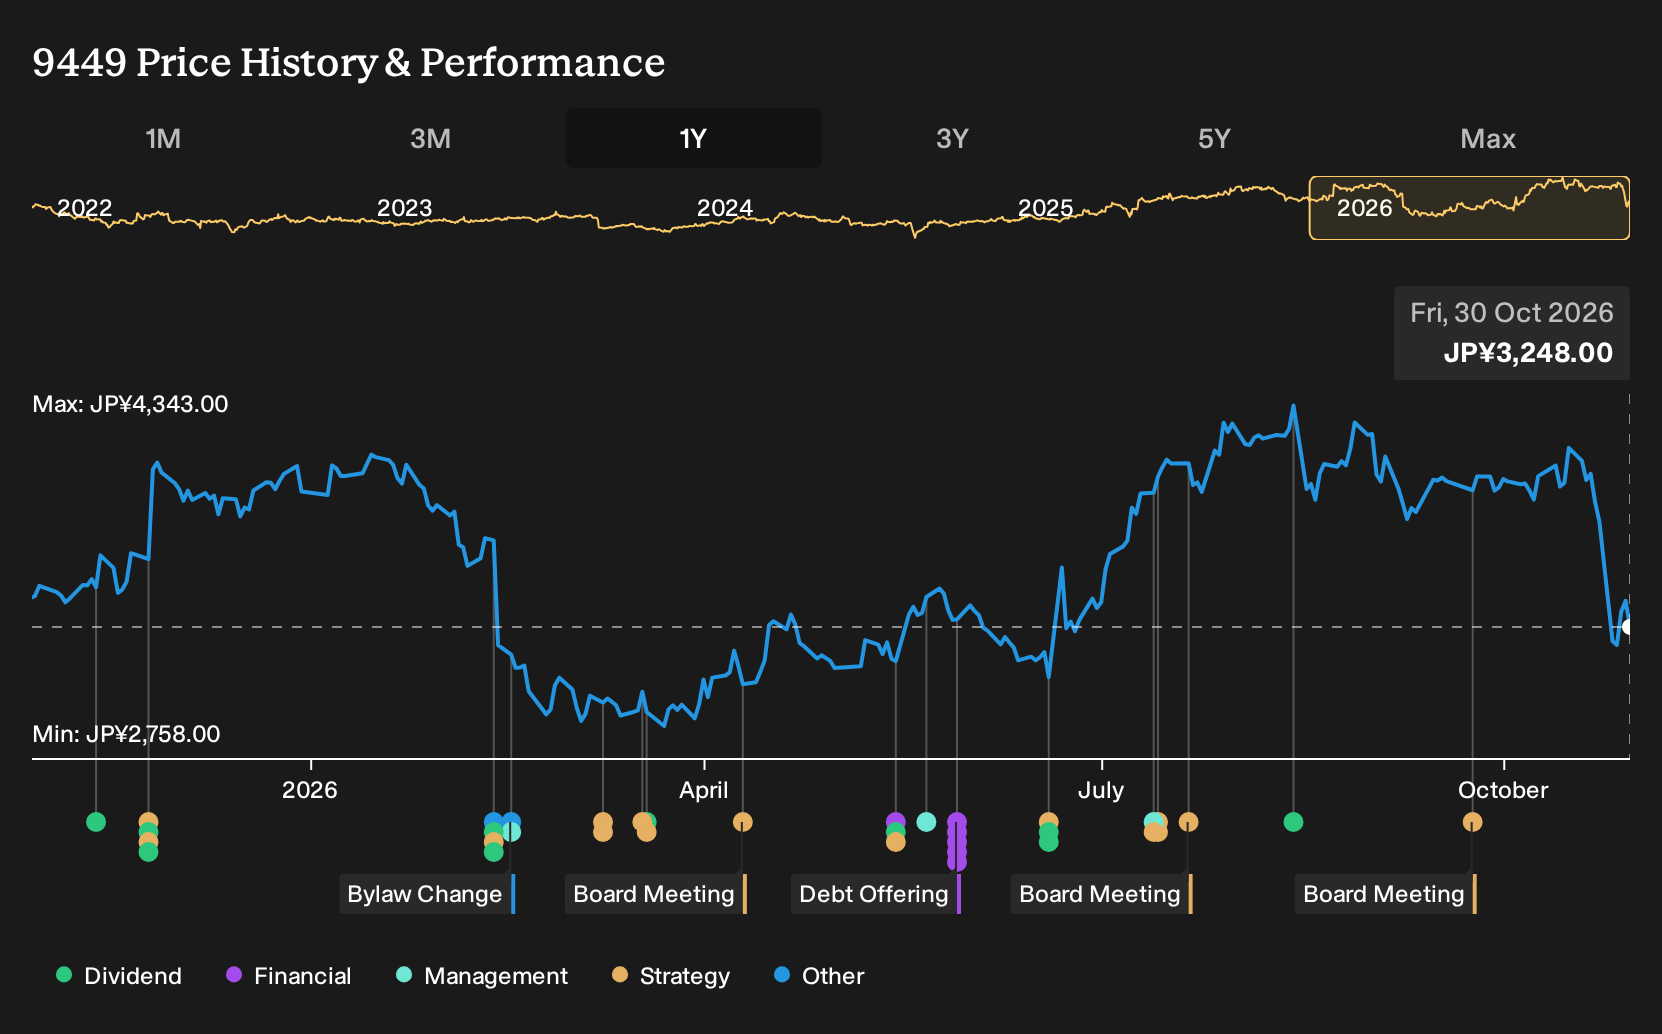Screen dimensions: 1662x1034
Task: Click the Min: JP¥2,758.00 label
Action: coord(126,734)
